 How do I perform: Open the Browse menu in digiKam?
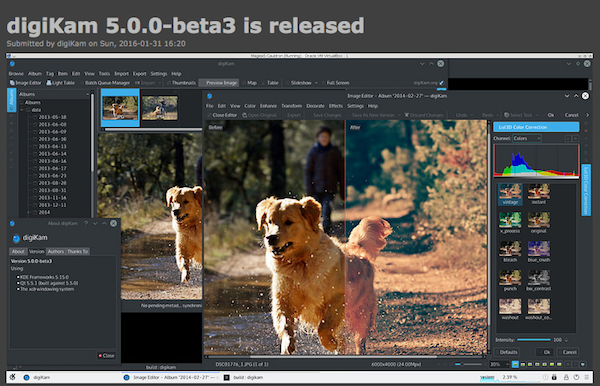[x=16, y=73]
